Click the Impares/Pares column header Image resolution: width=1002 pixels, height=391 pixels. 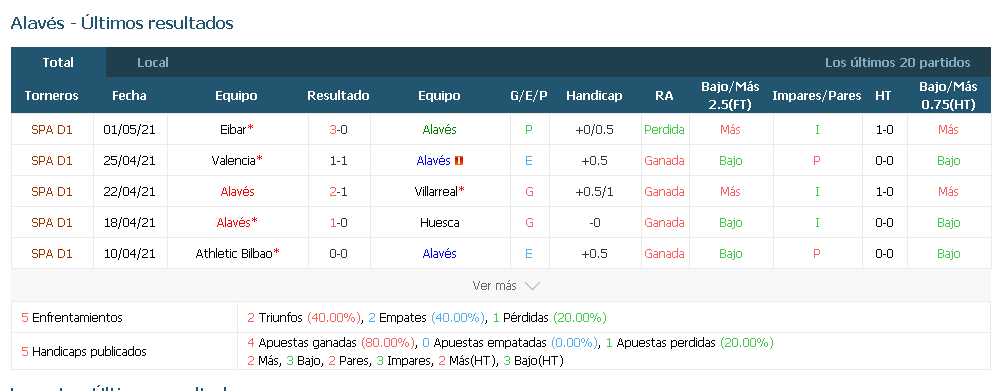[817, 96]
